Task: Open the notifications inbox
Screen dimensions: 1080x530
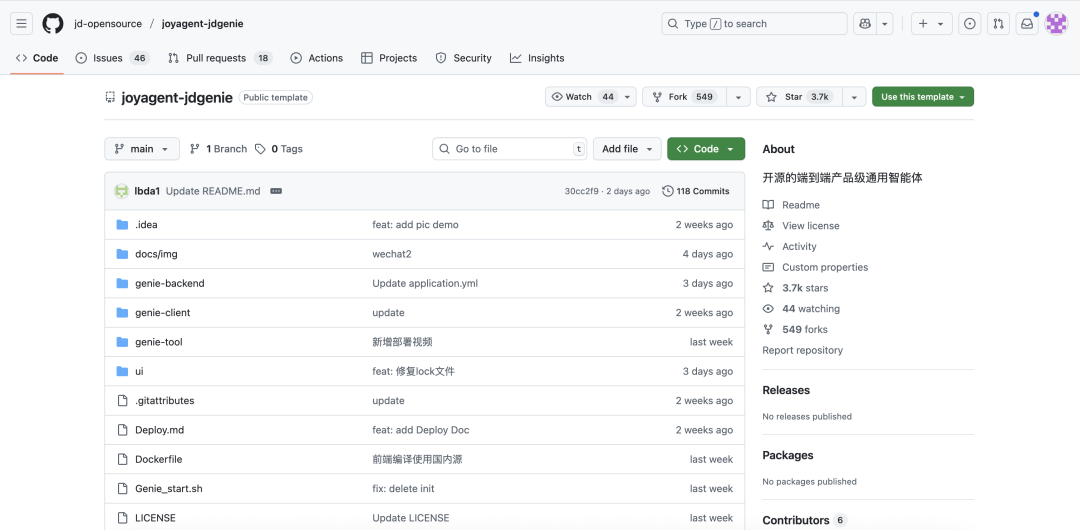Action: click(x=1027, y=23)
